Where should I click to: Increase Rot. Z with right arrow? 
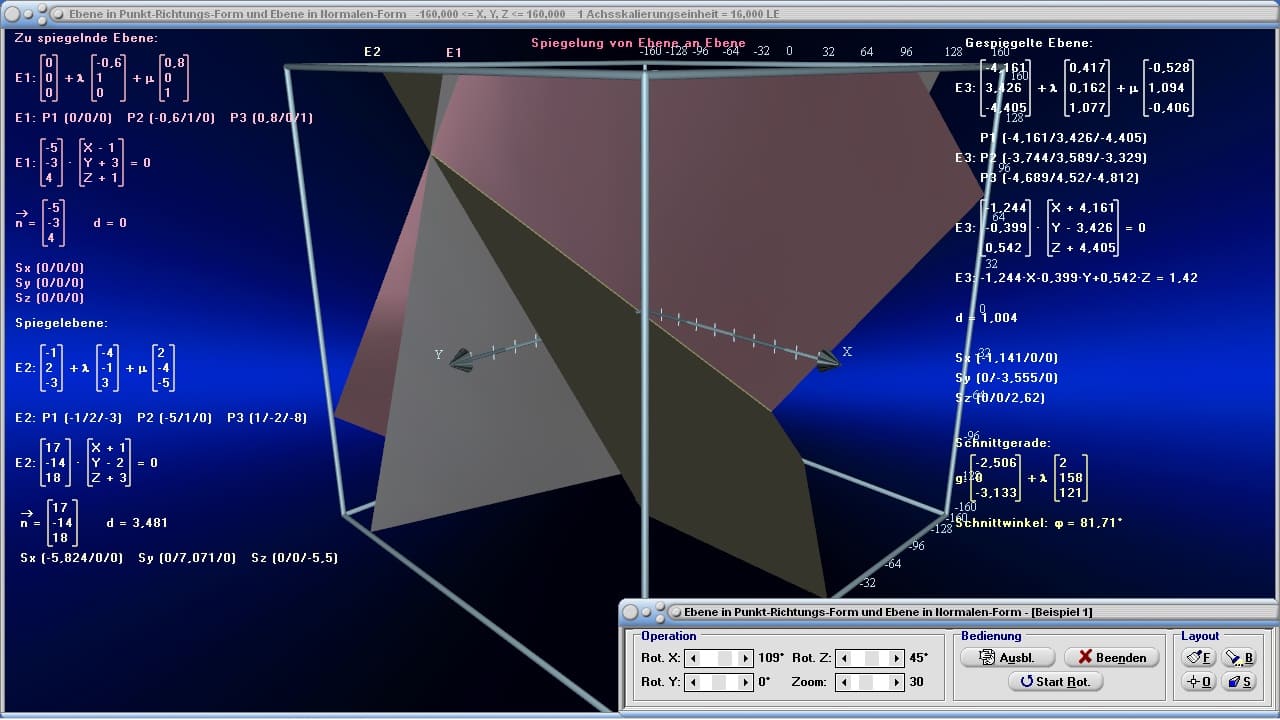[x=897, y=658]
